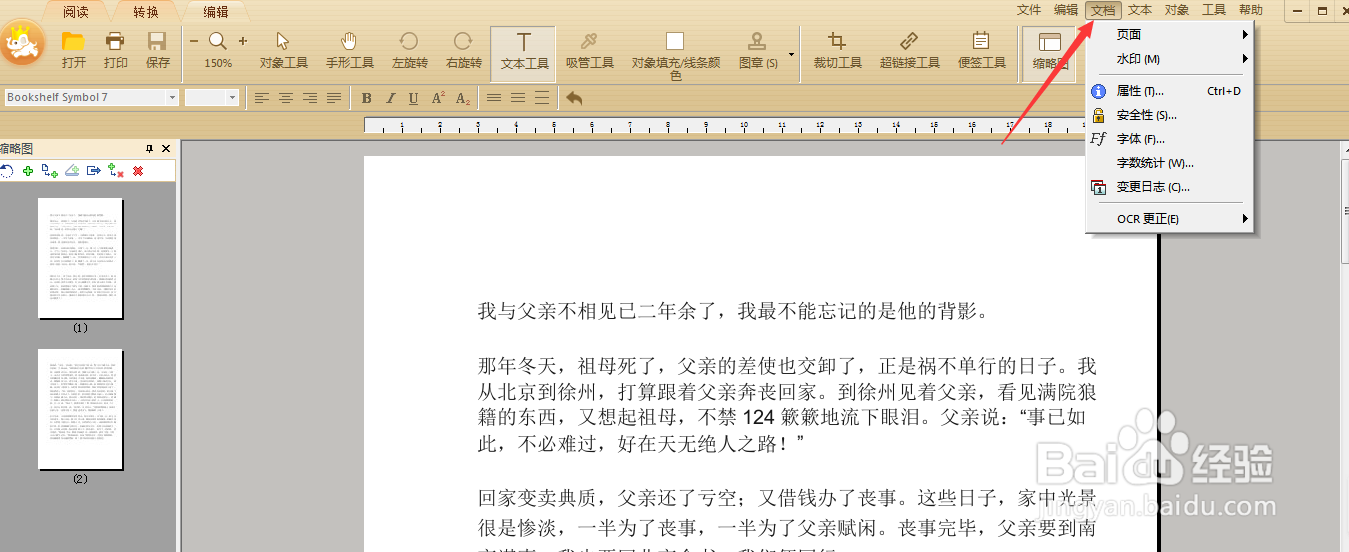
Task: Choose 字数统计 (W)... menu entry
Action: (x=1170, y=163)
